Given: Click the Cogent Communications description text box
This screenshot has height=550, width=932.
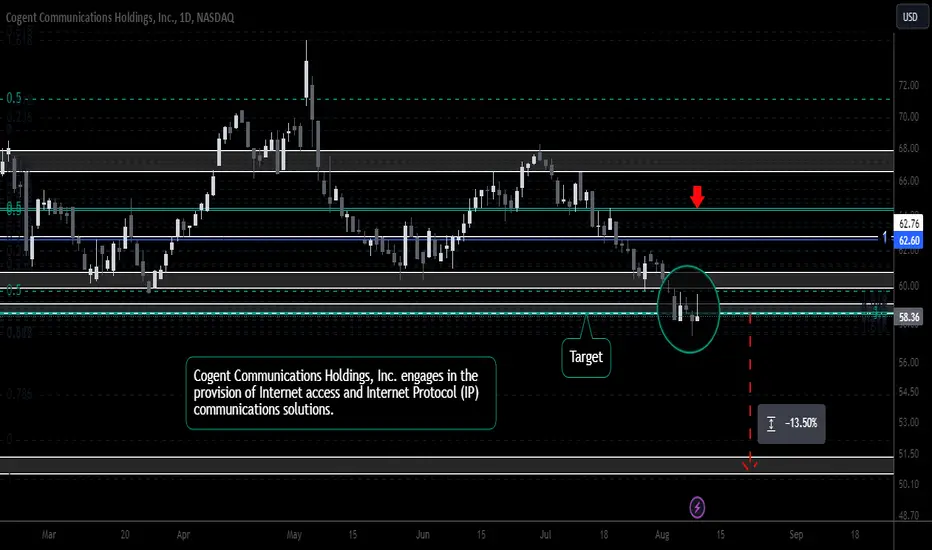Looking at the screenshot, I should coord(341,392).
